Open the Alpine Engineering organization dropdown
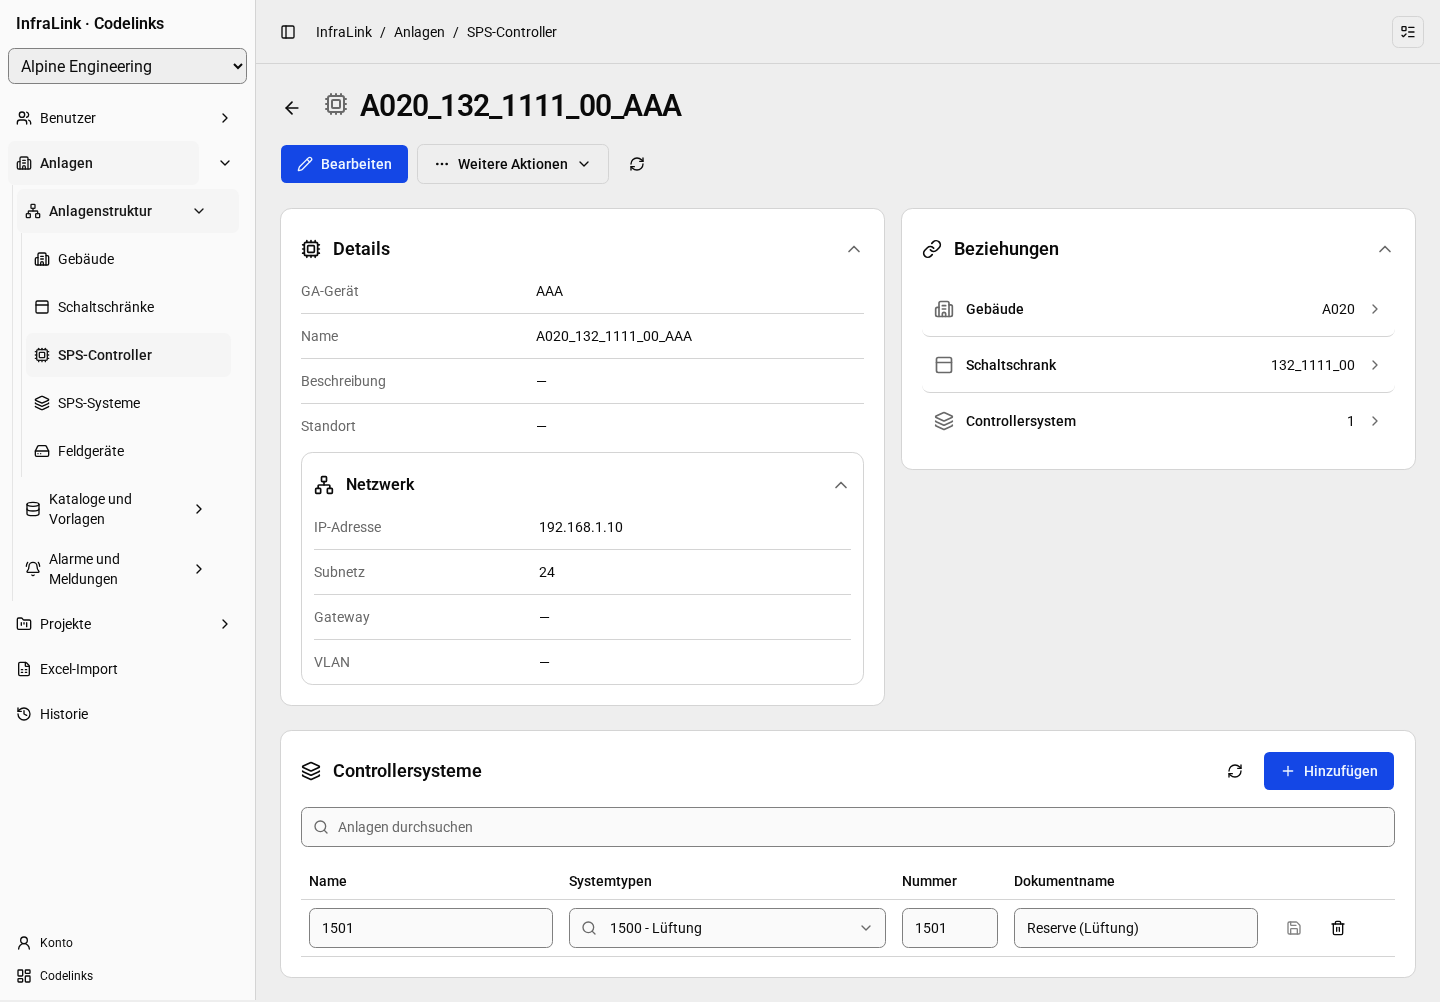This screenshot has height=1002, width=1440. pos(127,66)
